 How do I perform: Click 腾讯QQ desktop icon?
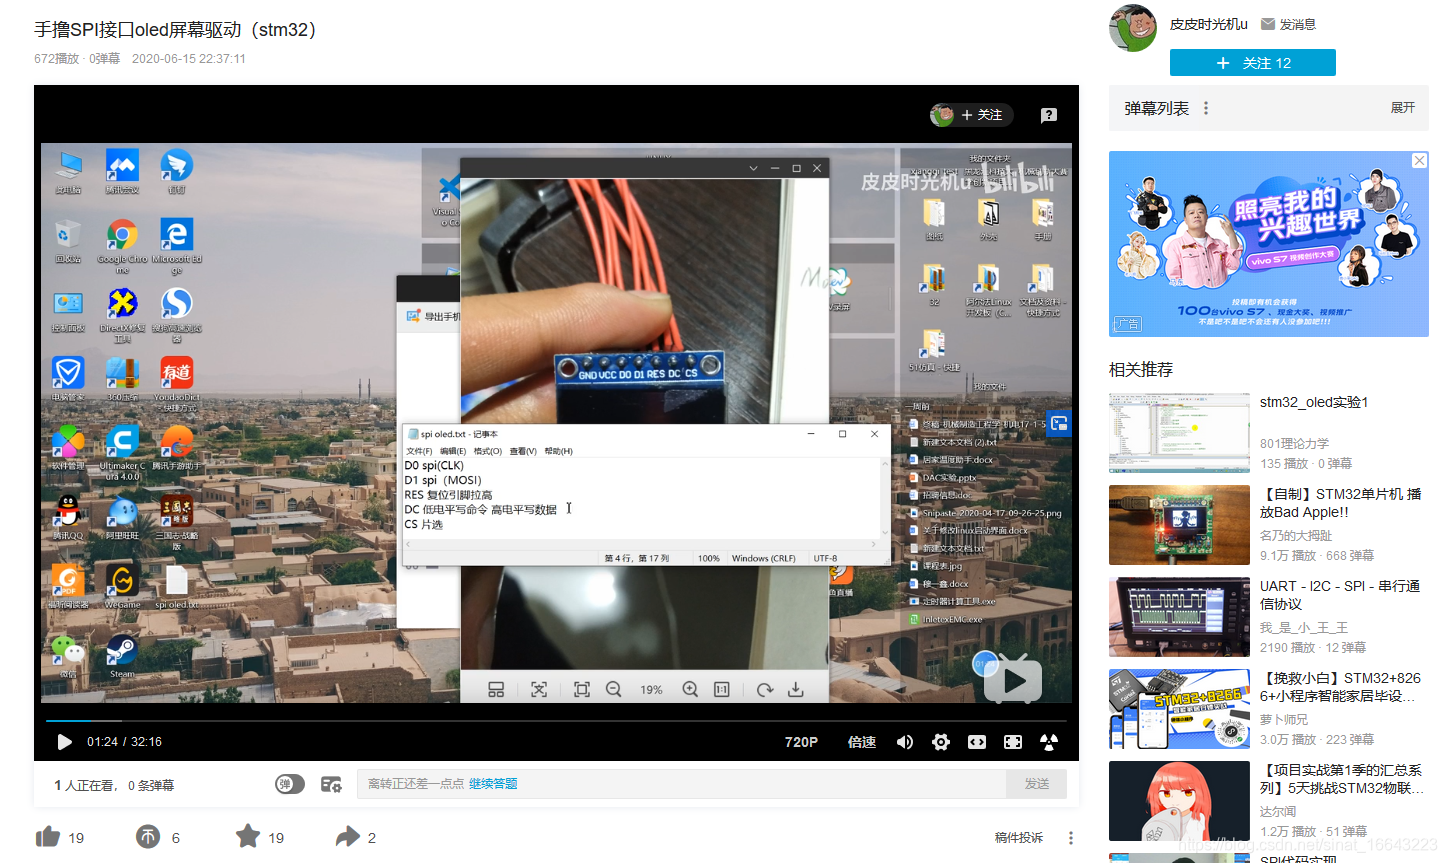coord(68,516)
